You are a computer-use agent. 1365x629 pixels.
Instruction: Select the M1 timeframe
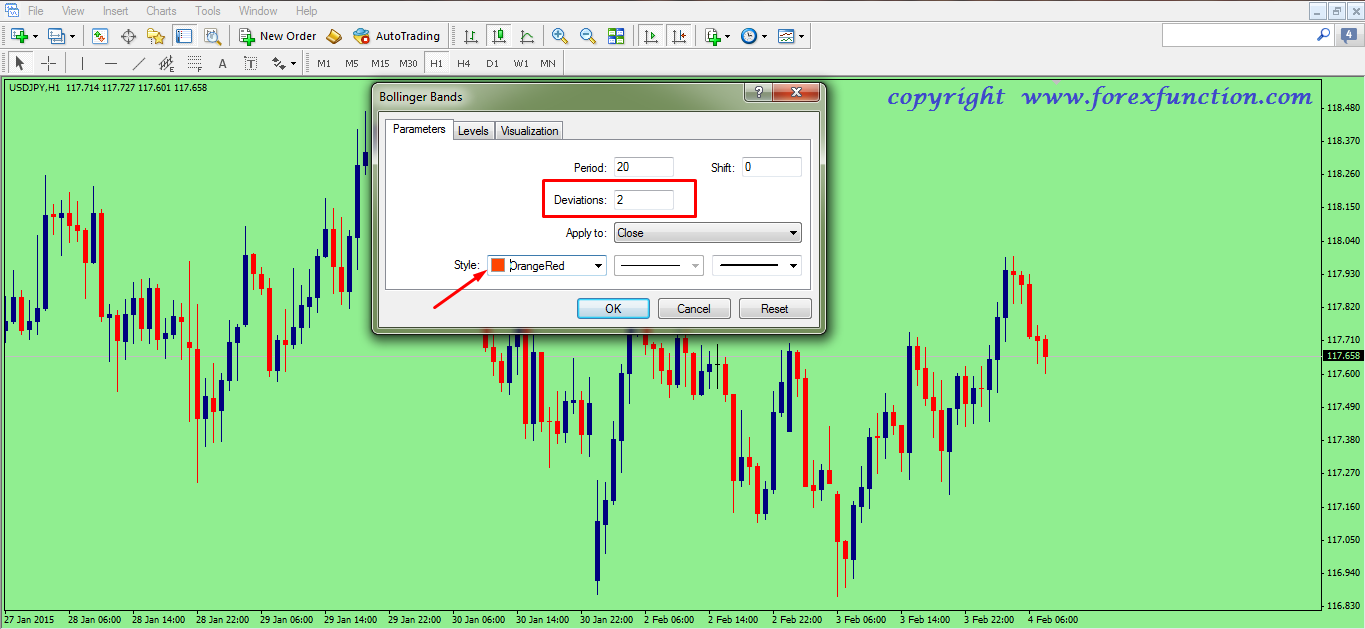pos(324,63)
